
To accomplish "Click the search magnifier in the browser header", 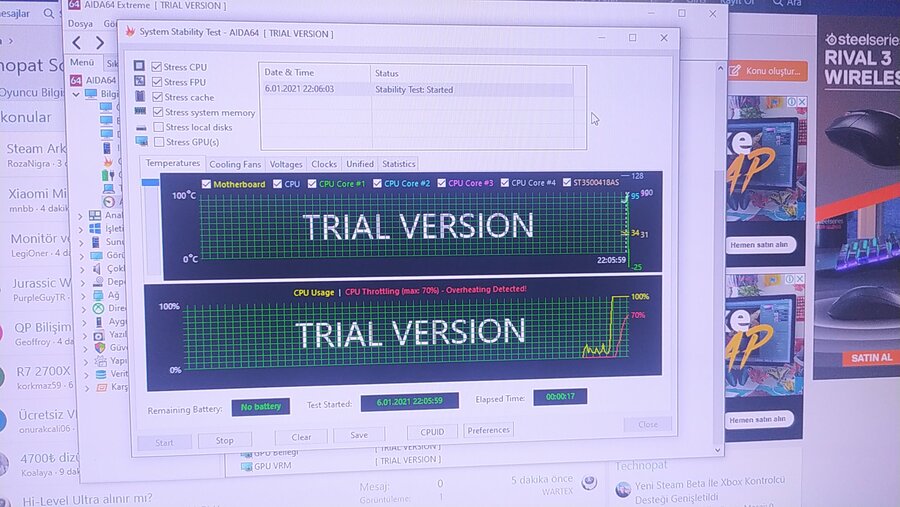I will 49,12.
